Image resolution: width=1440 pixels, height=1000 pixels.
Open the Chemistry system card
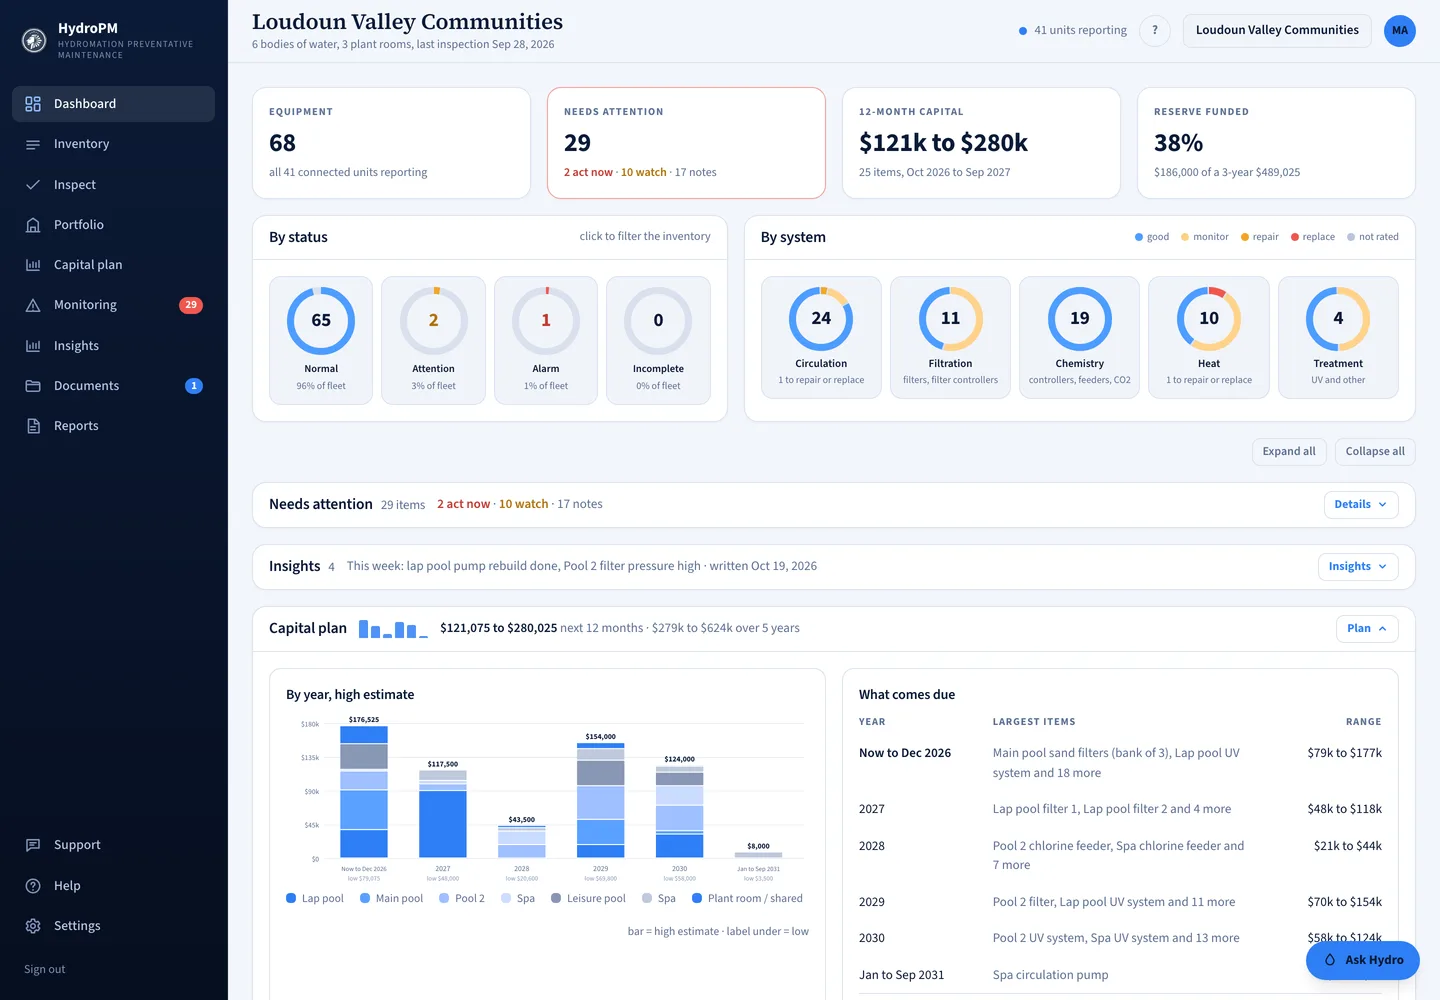pyautogui.click(x=1080, y=338)
